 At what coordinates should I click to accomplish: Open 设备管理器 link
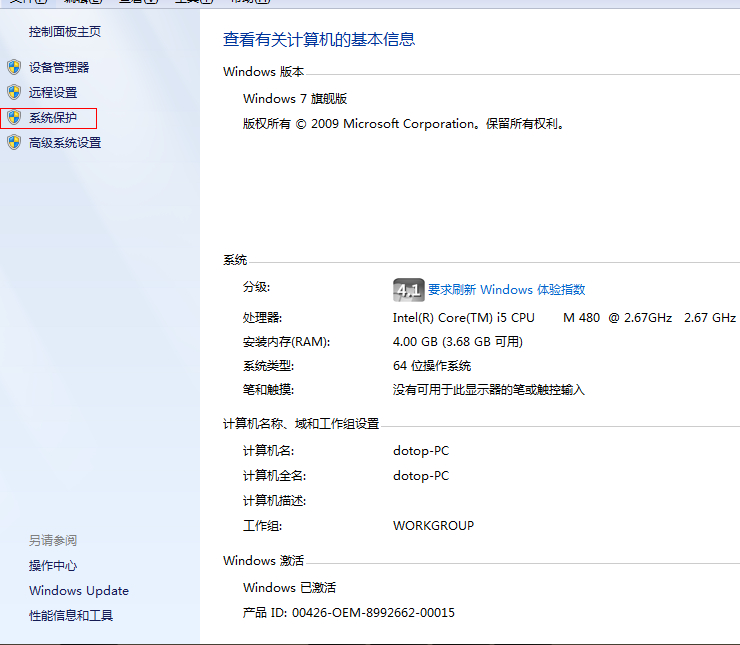(x=59, y=67)
